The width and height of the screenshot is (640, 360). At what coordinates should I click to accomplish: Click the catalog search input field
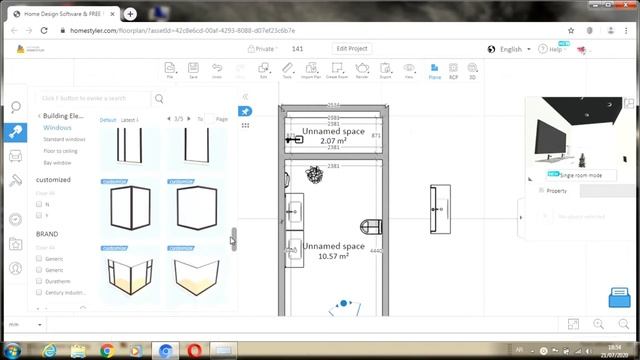pyautogui.click(x=94, y=98)
